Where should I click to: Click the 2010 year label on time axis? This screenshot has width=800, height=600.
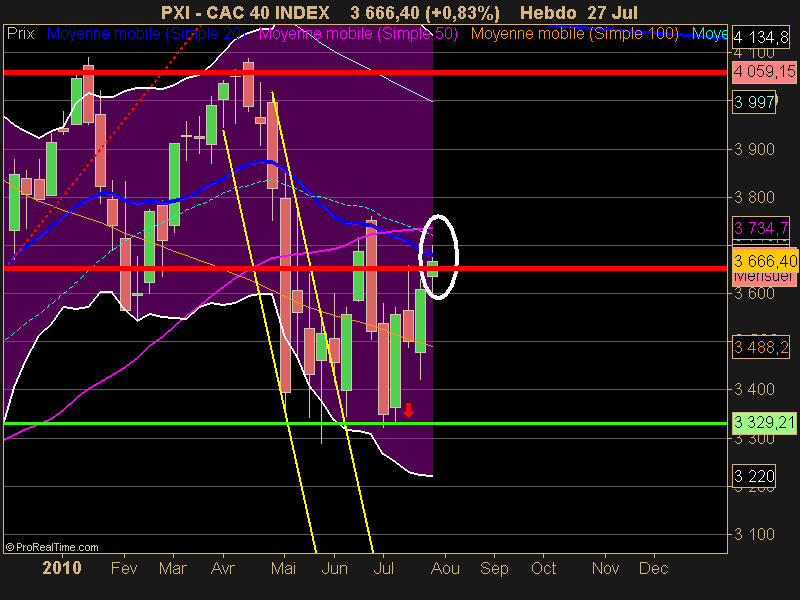(x=62, y=568)
